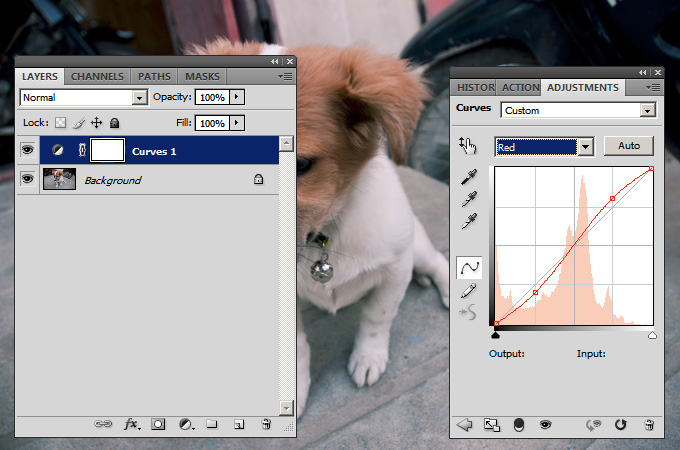This screenshot has width=680, height=450.
Task: Switch adjustments panel to expanded view icon
Action: click(x=492, y=425)
